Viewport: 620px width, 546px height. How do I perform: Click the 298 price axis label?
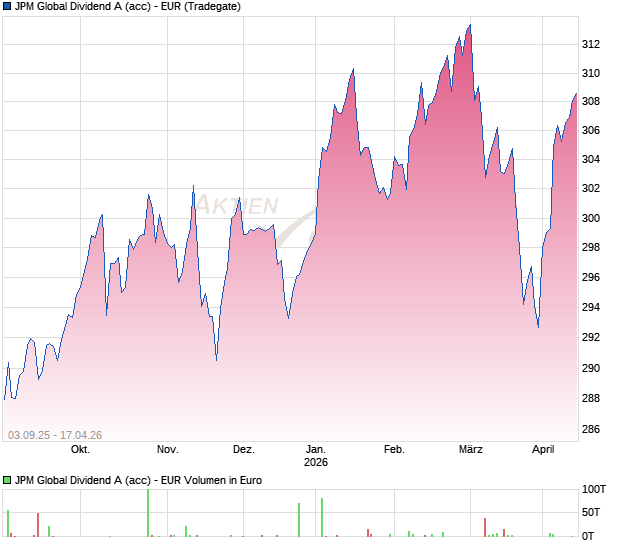591,247
